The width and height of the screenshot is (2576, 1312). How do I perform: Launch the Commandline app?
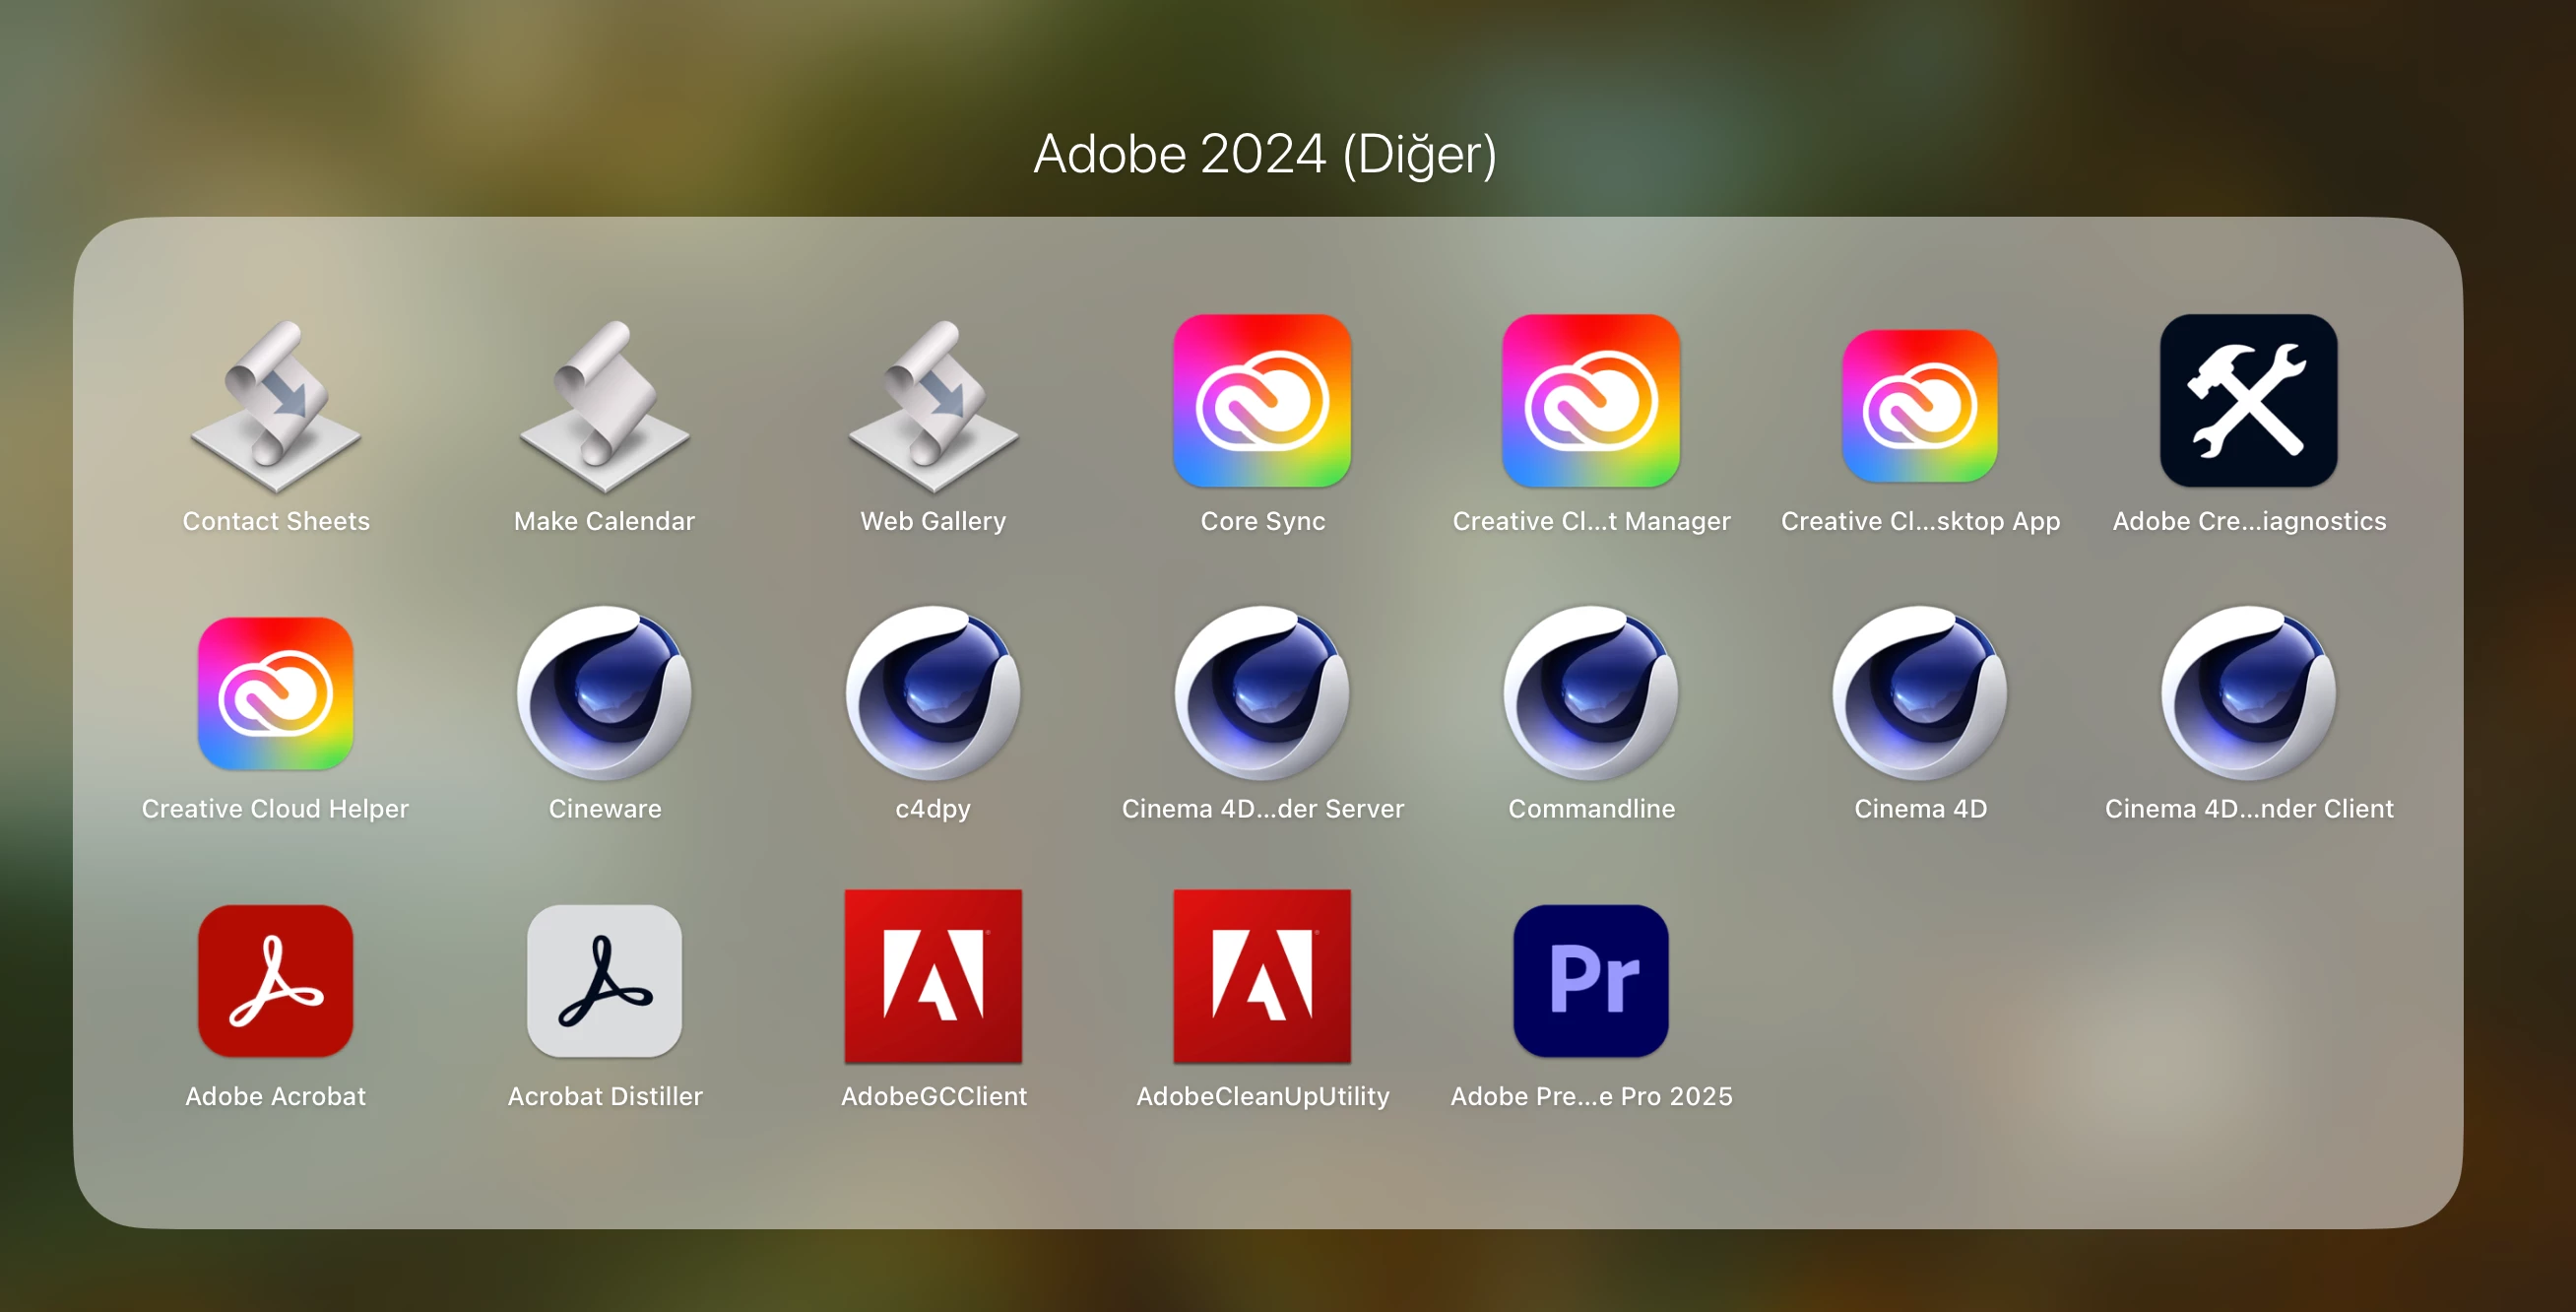coord(1591,693)
